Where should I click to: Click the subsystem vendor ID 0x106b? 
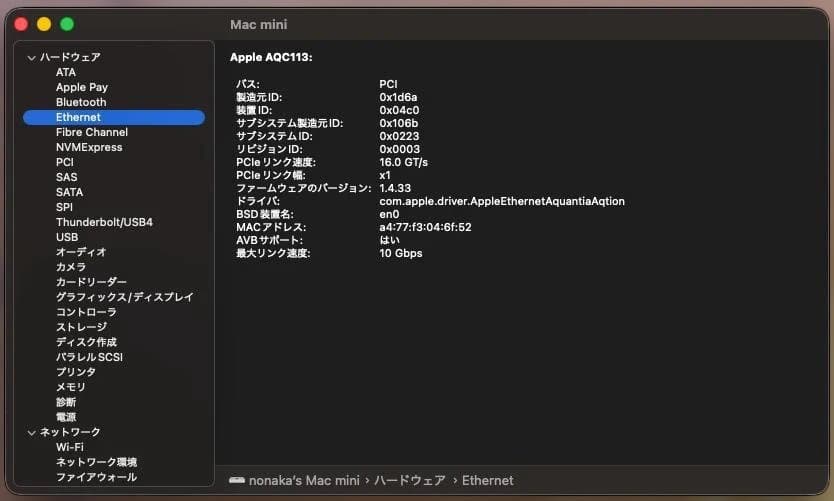click(398, 123)
